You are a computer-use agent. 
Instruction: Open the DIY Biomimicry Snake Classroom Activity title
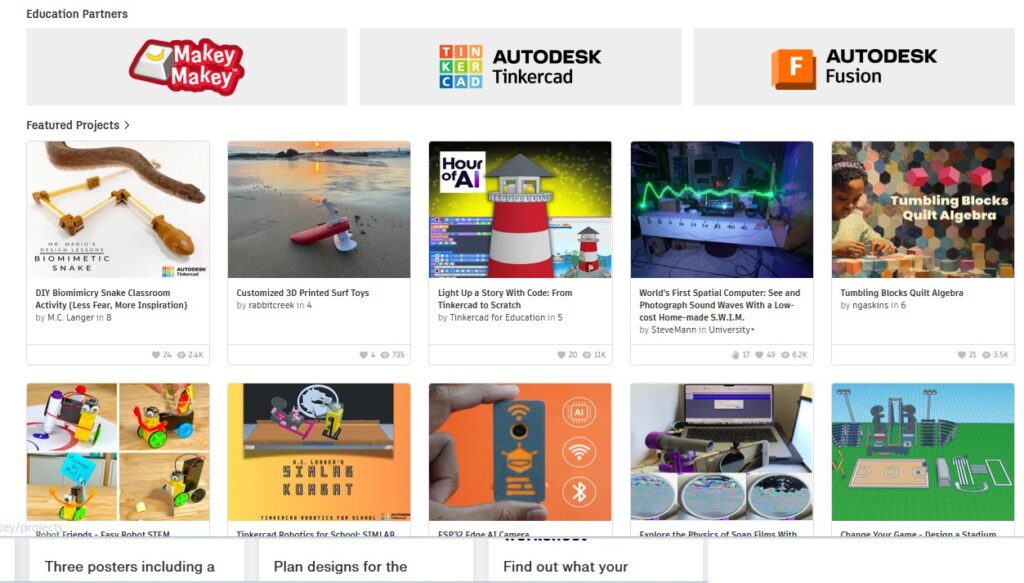(111, 299)
